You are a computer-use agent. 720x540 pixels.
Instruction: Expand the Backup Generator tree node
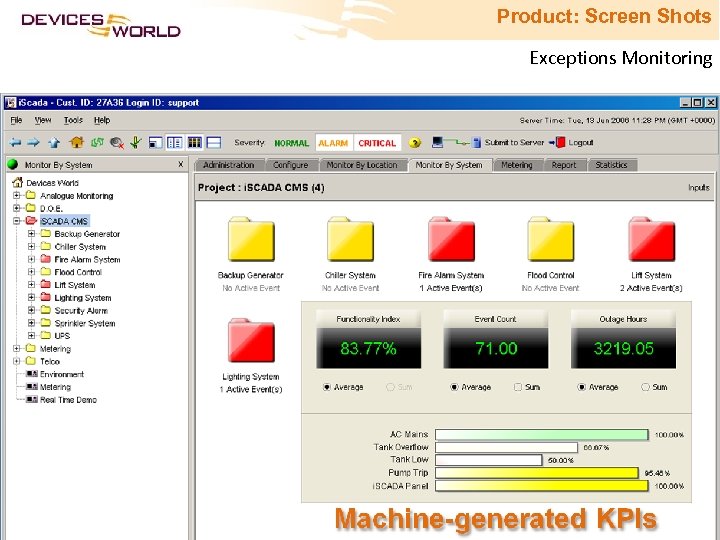(31, 233)
